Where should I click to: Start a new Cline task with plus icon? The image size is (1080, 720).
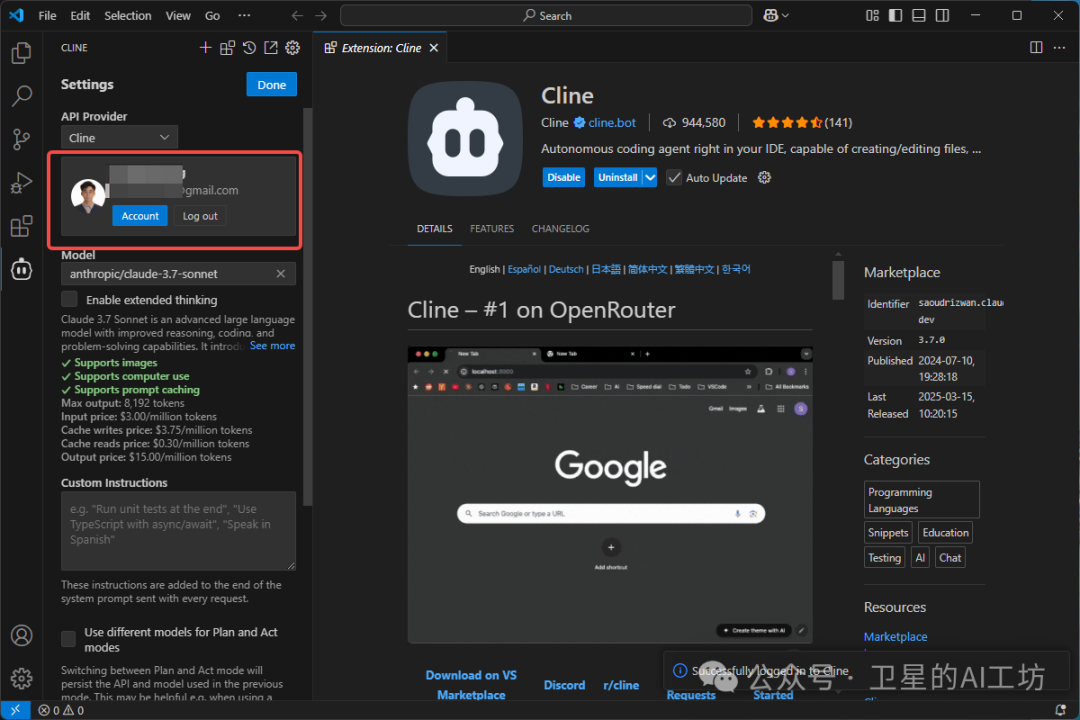pos(205,47)
